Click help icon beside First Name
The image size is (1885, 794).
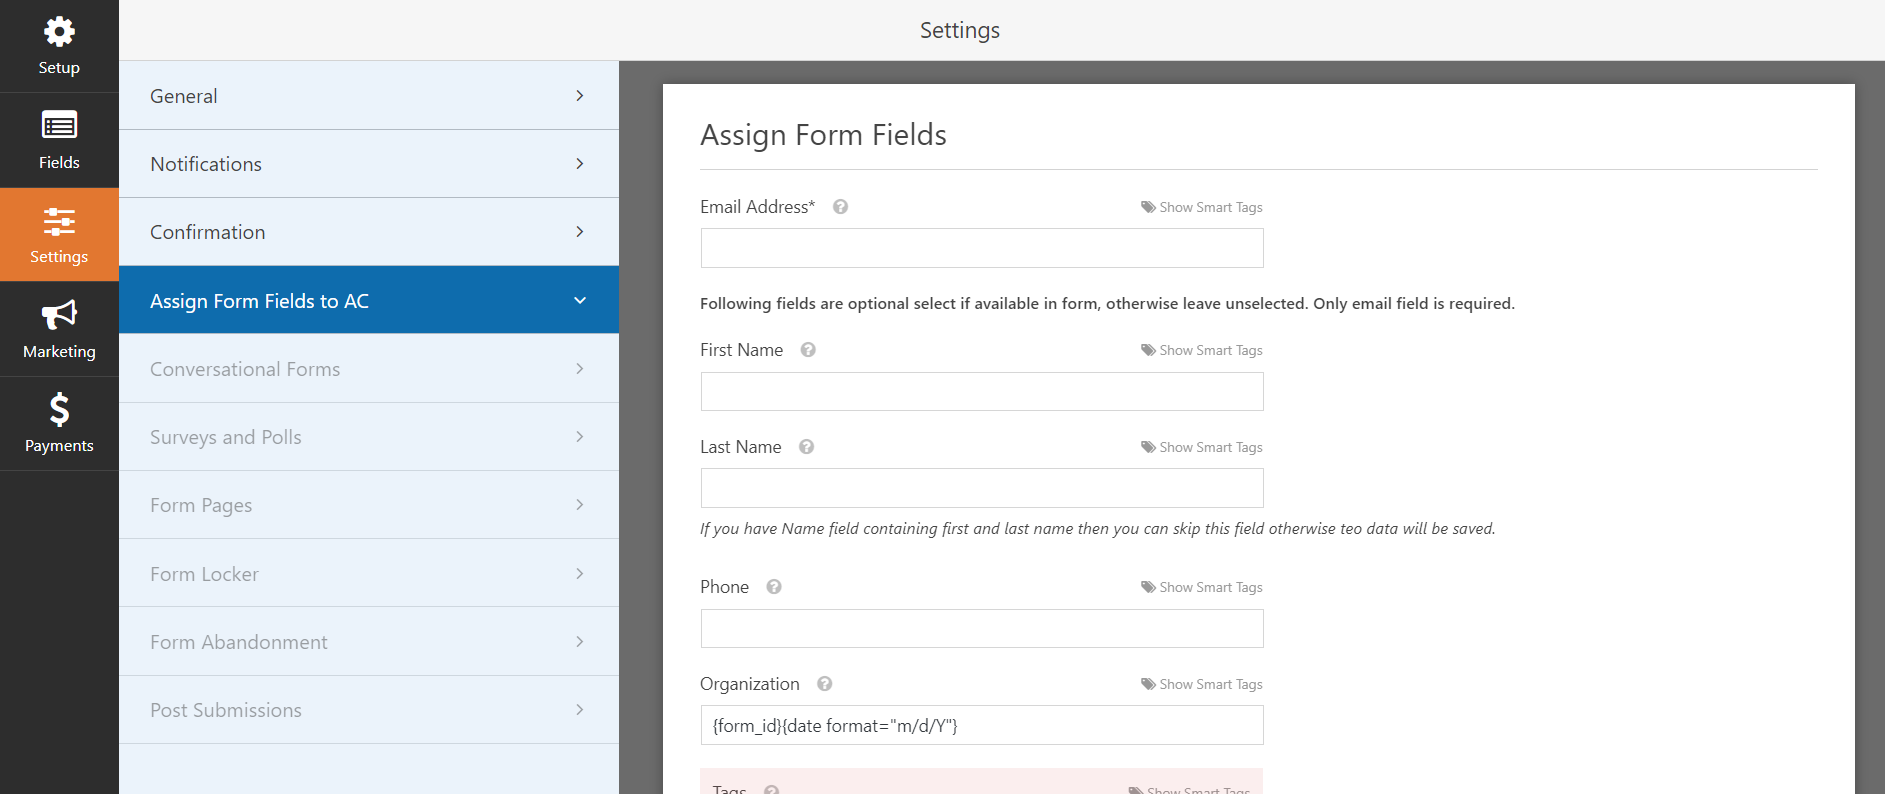click(808, 350)
